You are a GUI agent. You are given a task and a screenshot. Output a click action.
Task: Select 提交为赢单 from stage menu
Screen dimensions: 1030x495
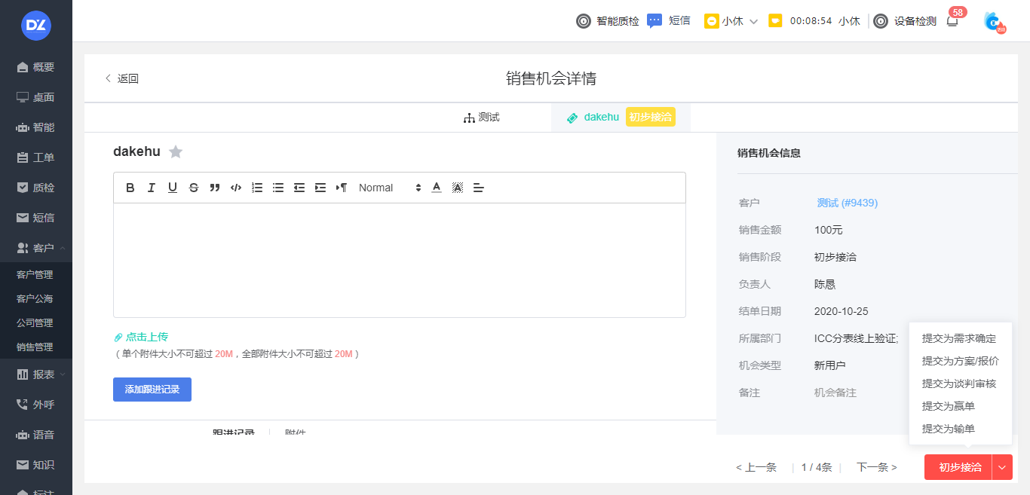(x=948, y=406)
